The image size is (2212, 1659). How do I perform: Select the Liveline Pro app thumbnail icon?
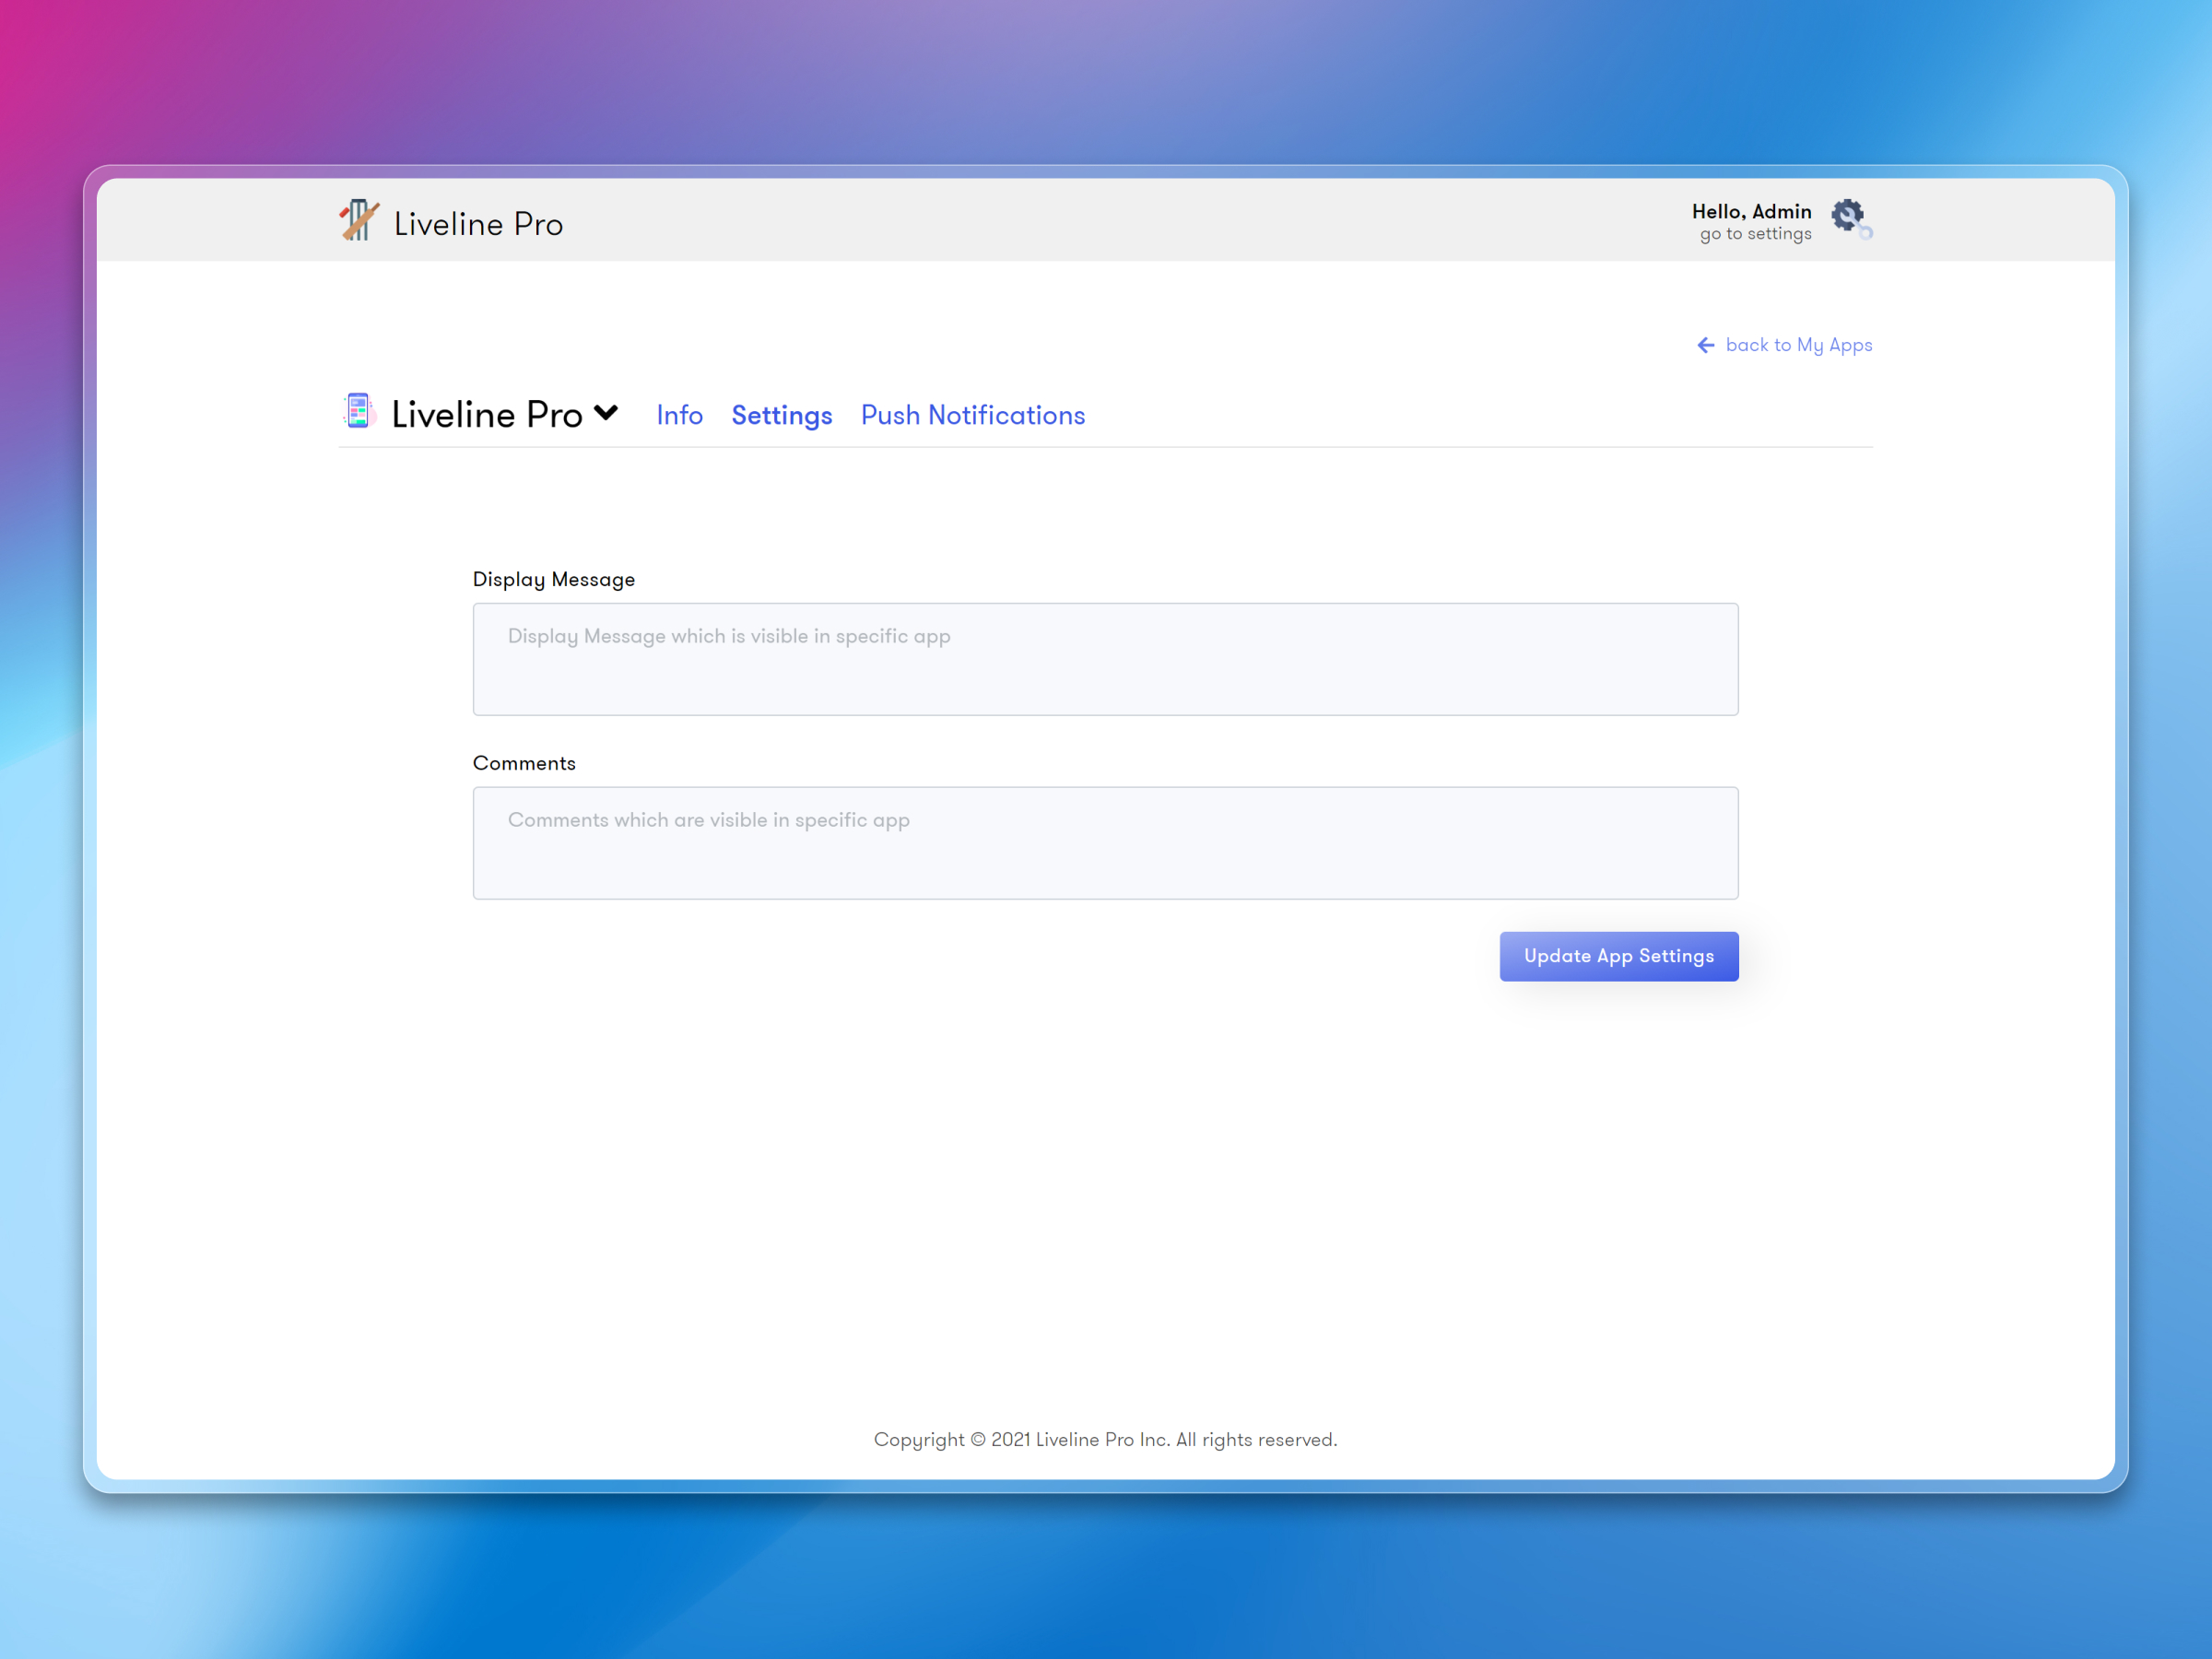pos(358,410)
